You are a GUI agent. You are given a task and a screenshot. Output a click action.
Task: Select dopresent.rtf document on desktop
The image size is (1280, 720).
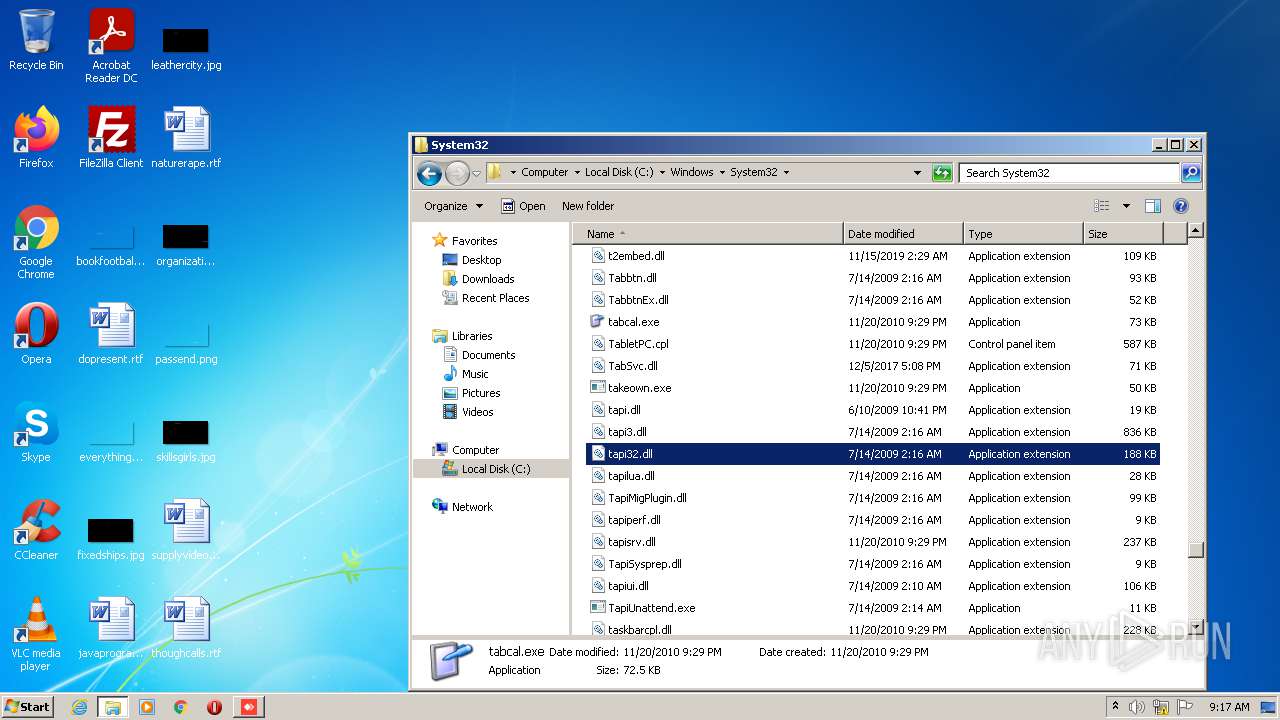point(111,333)
